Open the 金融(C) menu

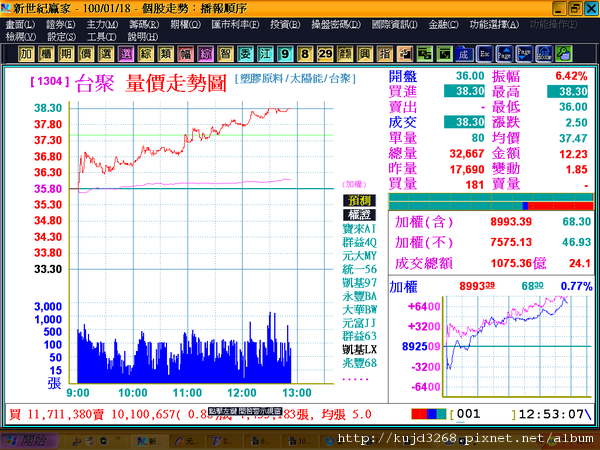pos(443,25)
